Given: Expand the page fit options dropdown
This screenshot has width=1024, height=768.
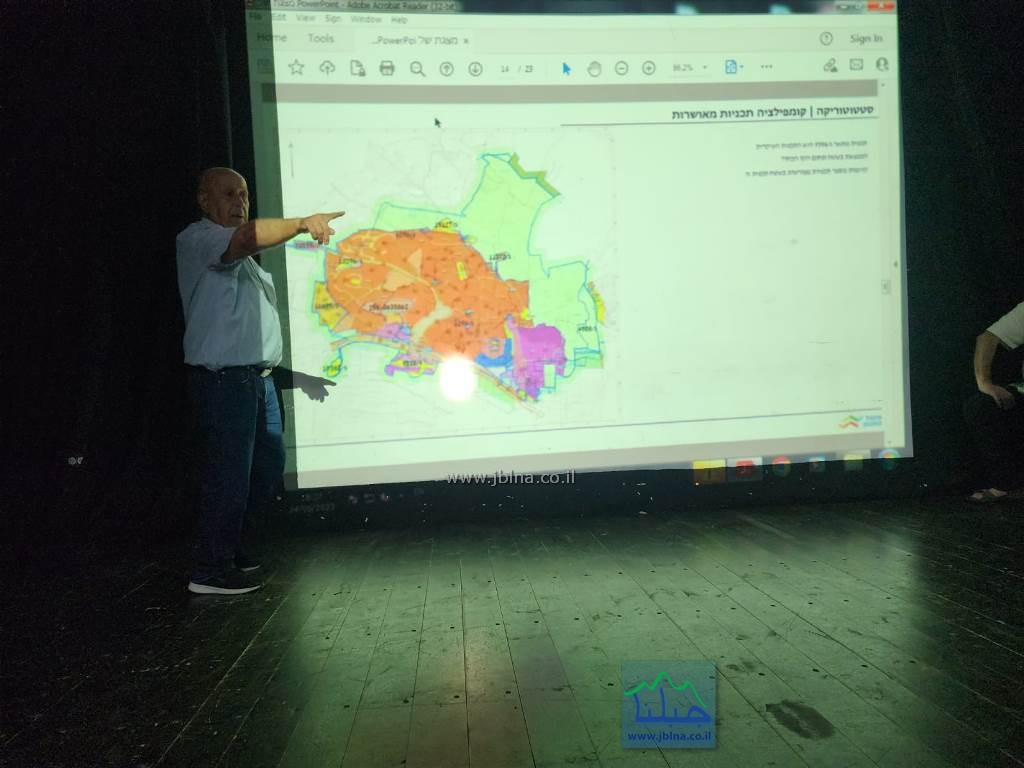Looking at the screenshot, I should pyautogui.click(x=742, y=67).
